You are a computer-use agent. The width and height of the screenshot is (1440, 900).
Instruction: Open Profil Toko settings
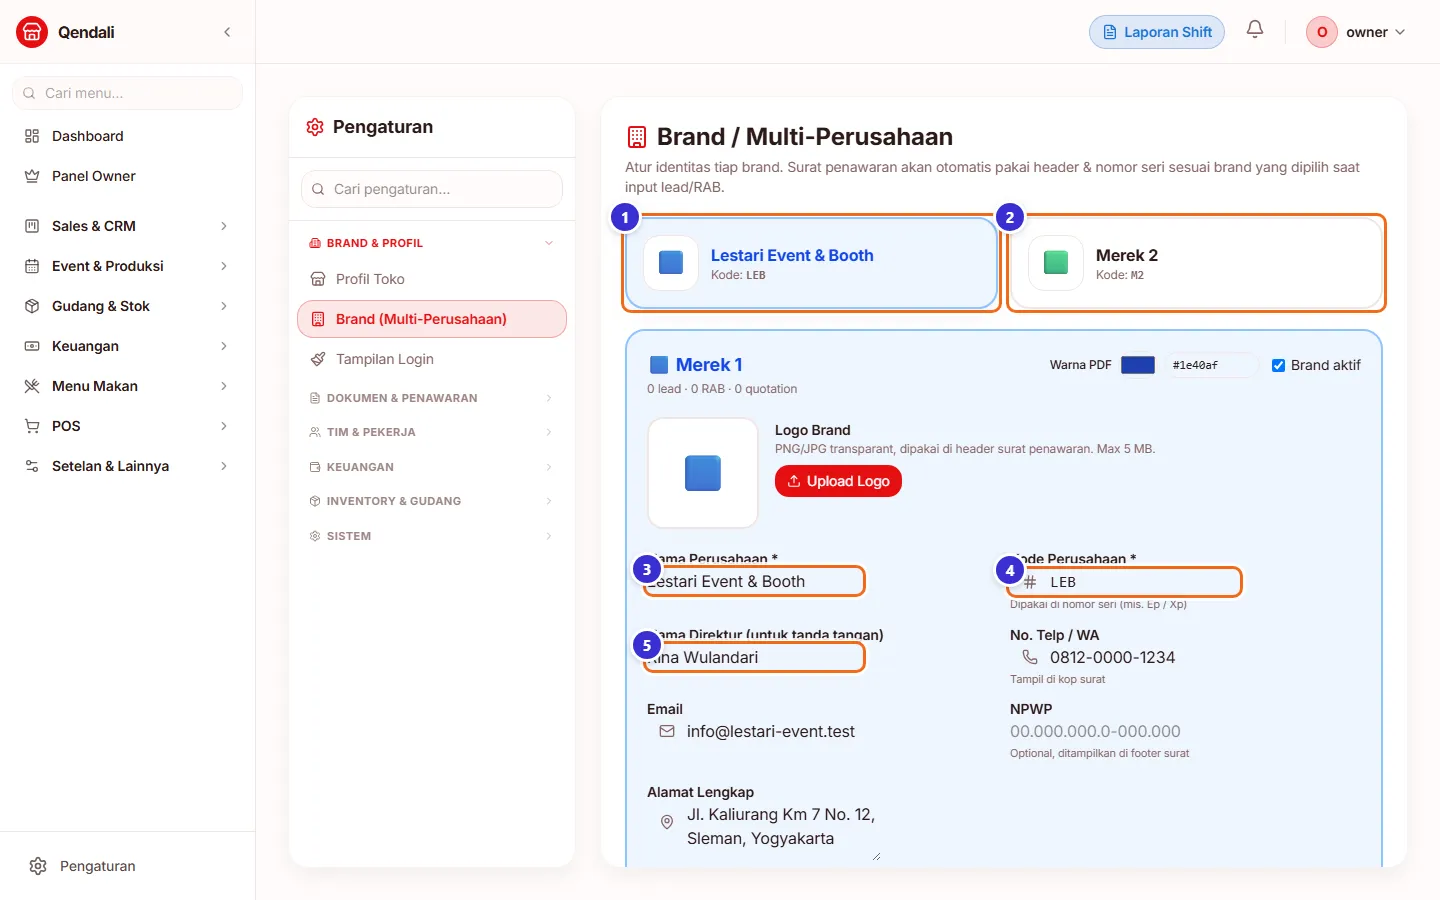432,279
